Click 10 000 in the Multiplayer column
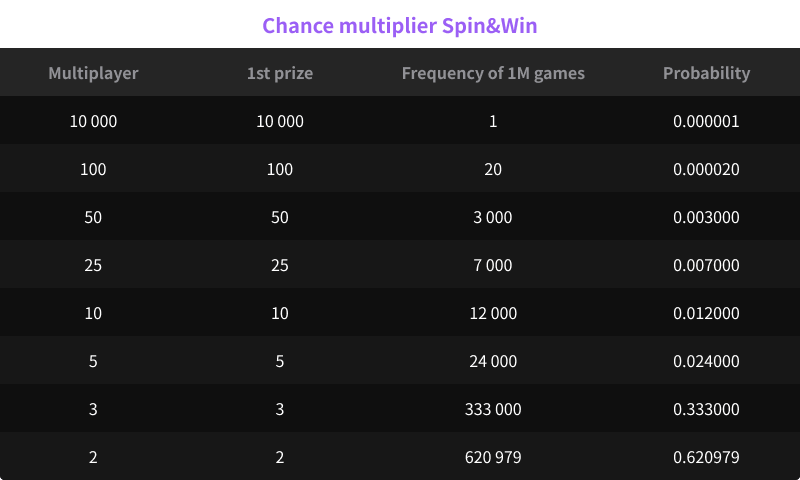The image size is (800, 480). (x=93, y=121)
